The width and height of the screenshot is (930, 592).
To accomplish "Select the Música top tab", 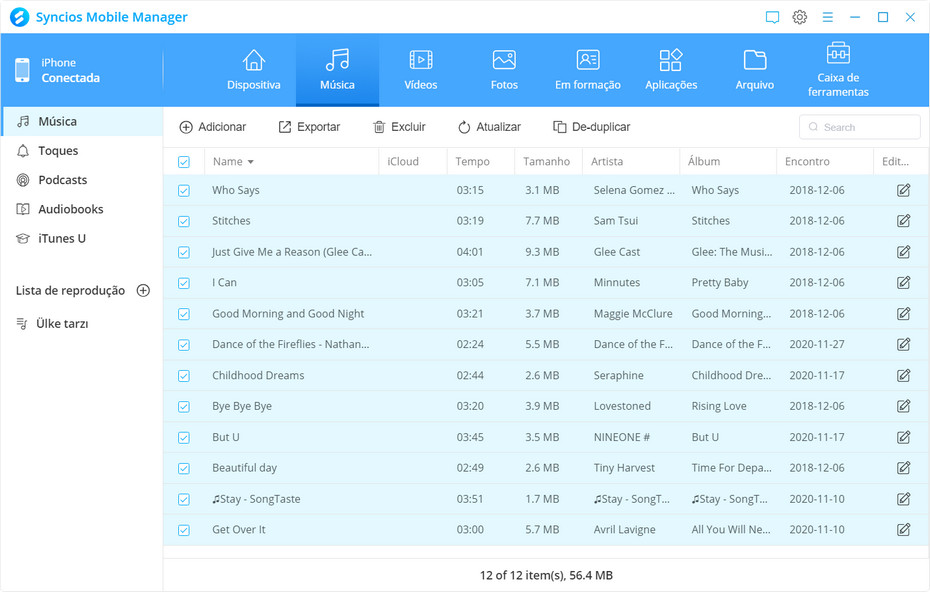I will tap(337, 70).
